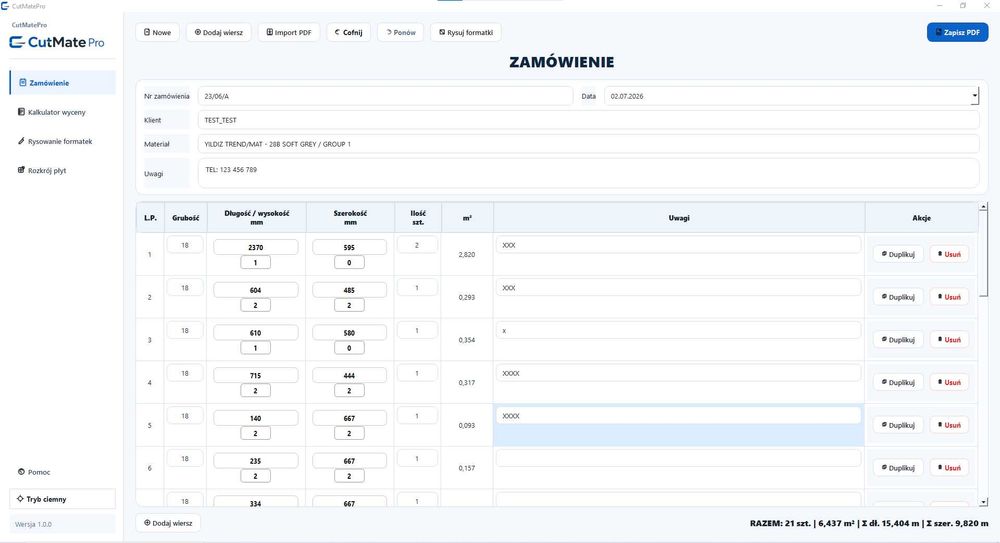
Task: Click table scrollbar down arrow
Action: pos(983,502)
